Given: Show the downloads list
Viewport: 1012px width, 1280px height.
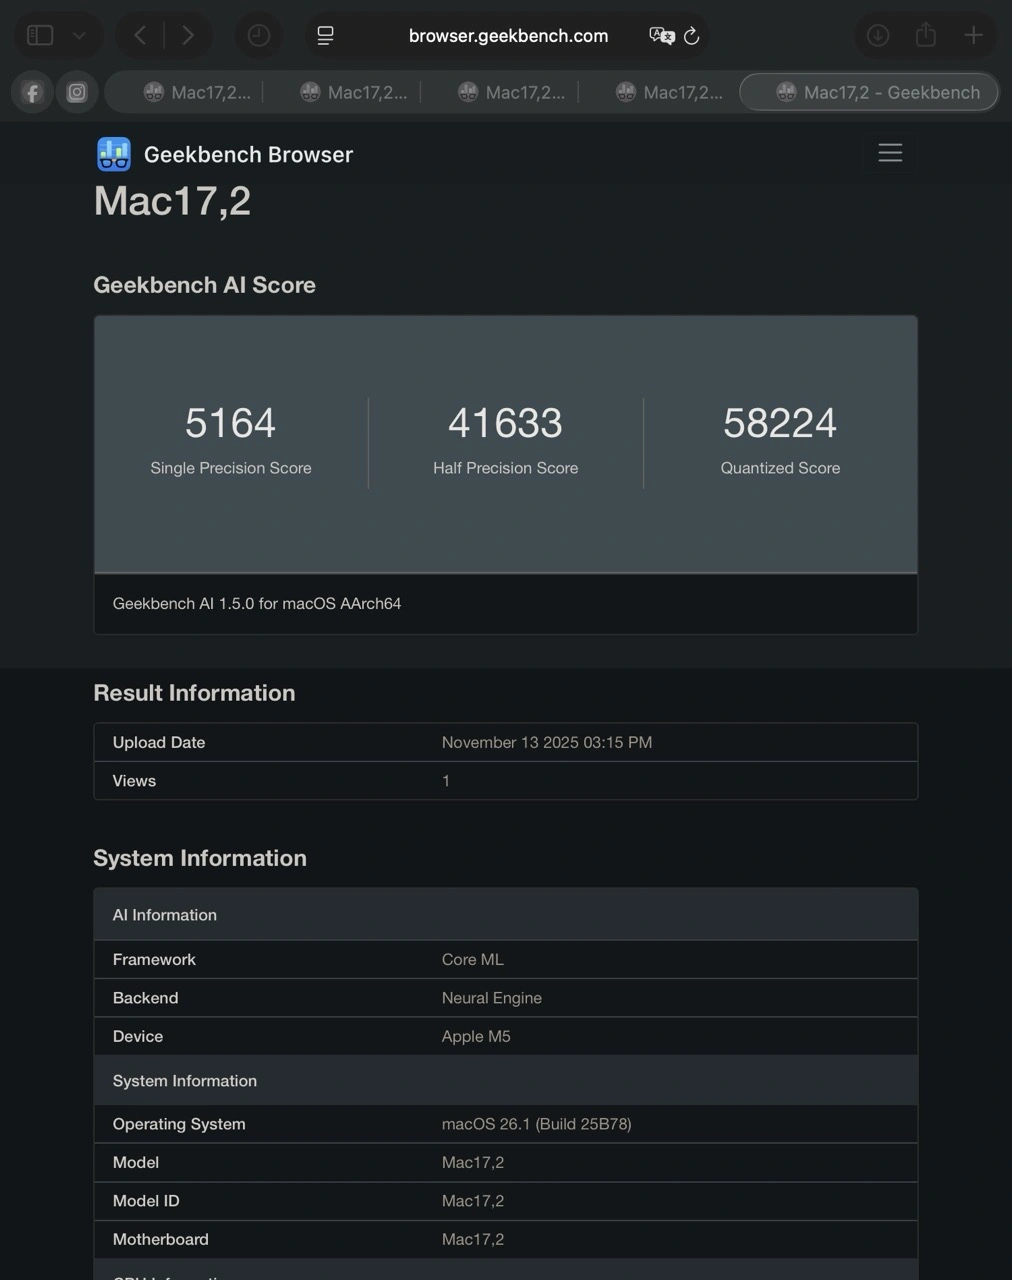Looking at the screenshot, I should 878,36.
